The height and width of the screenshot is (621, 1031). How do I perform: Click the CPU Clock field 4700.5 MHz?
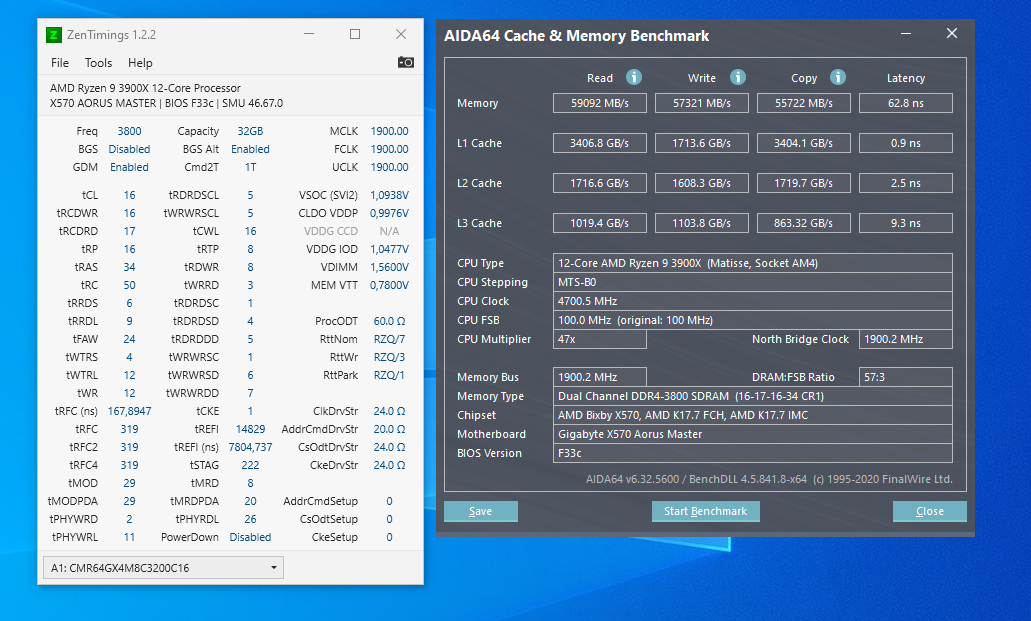click(753, 301)
